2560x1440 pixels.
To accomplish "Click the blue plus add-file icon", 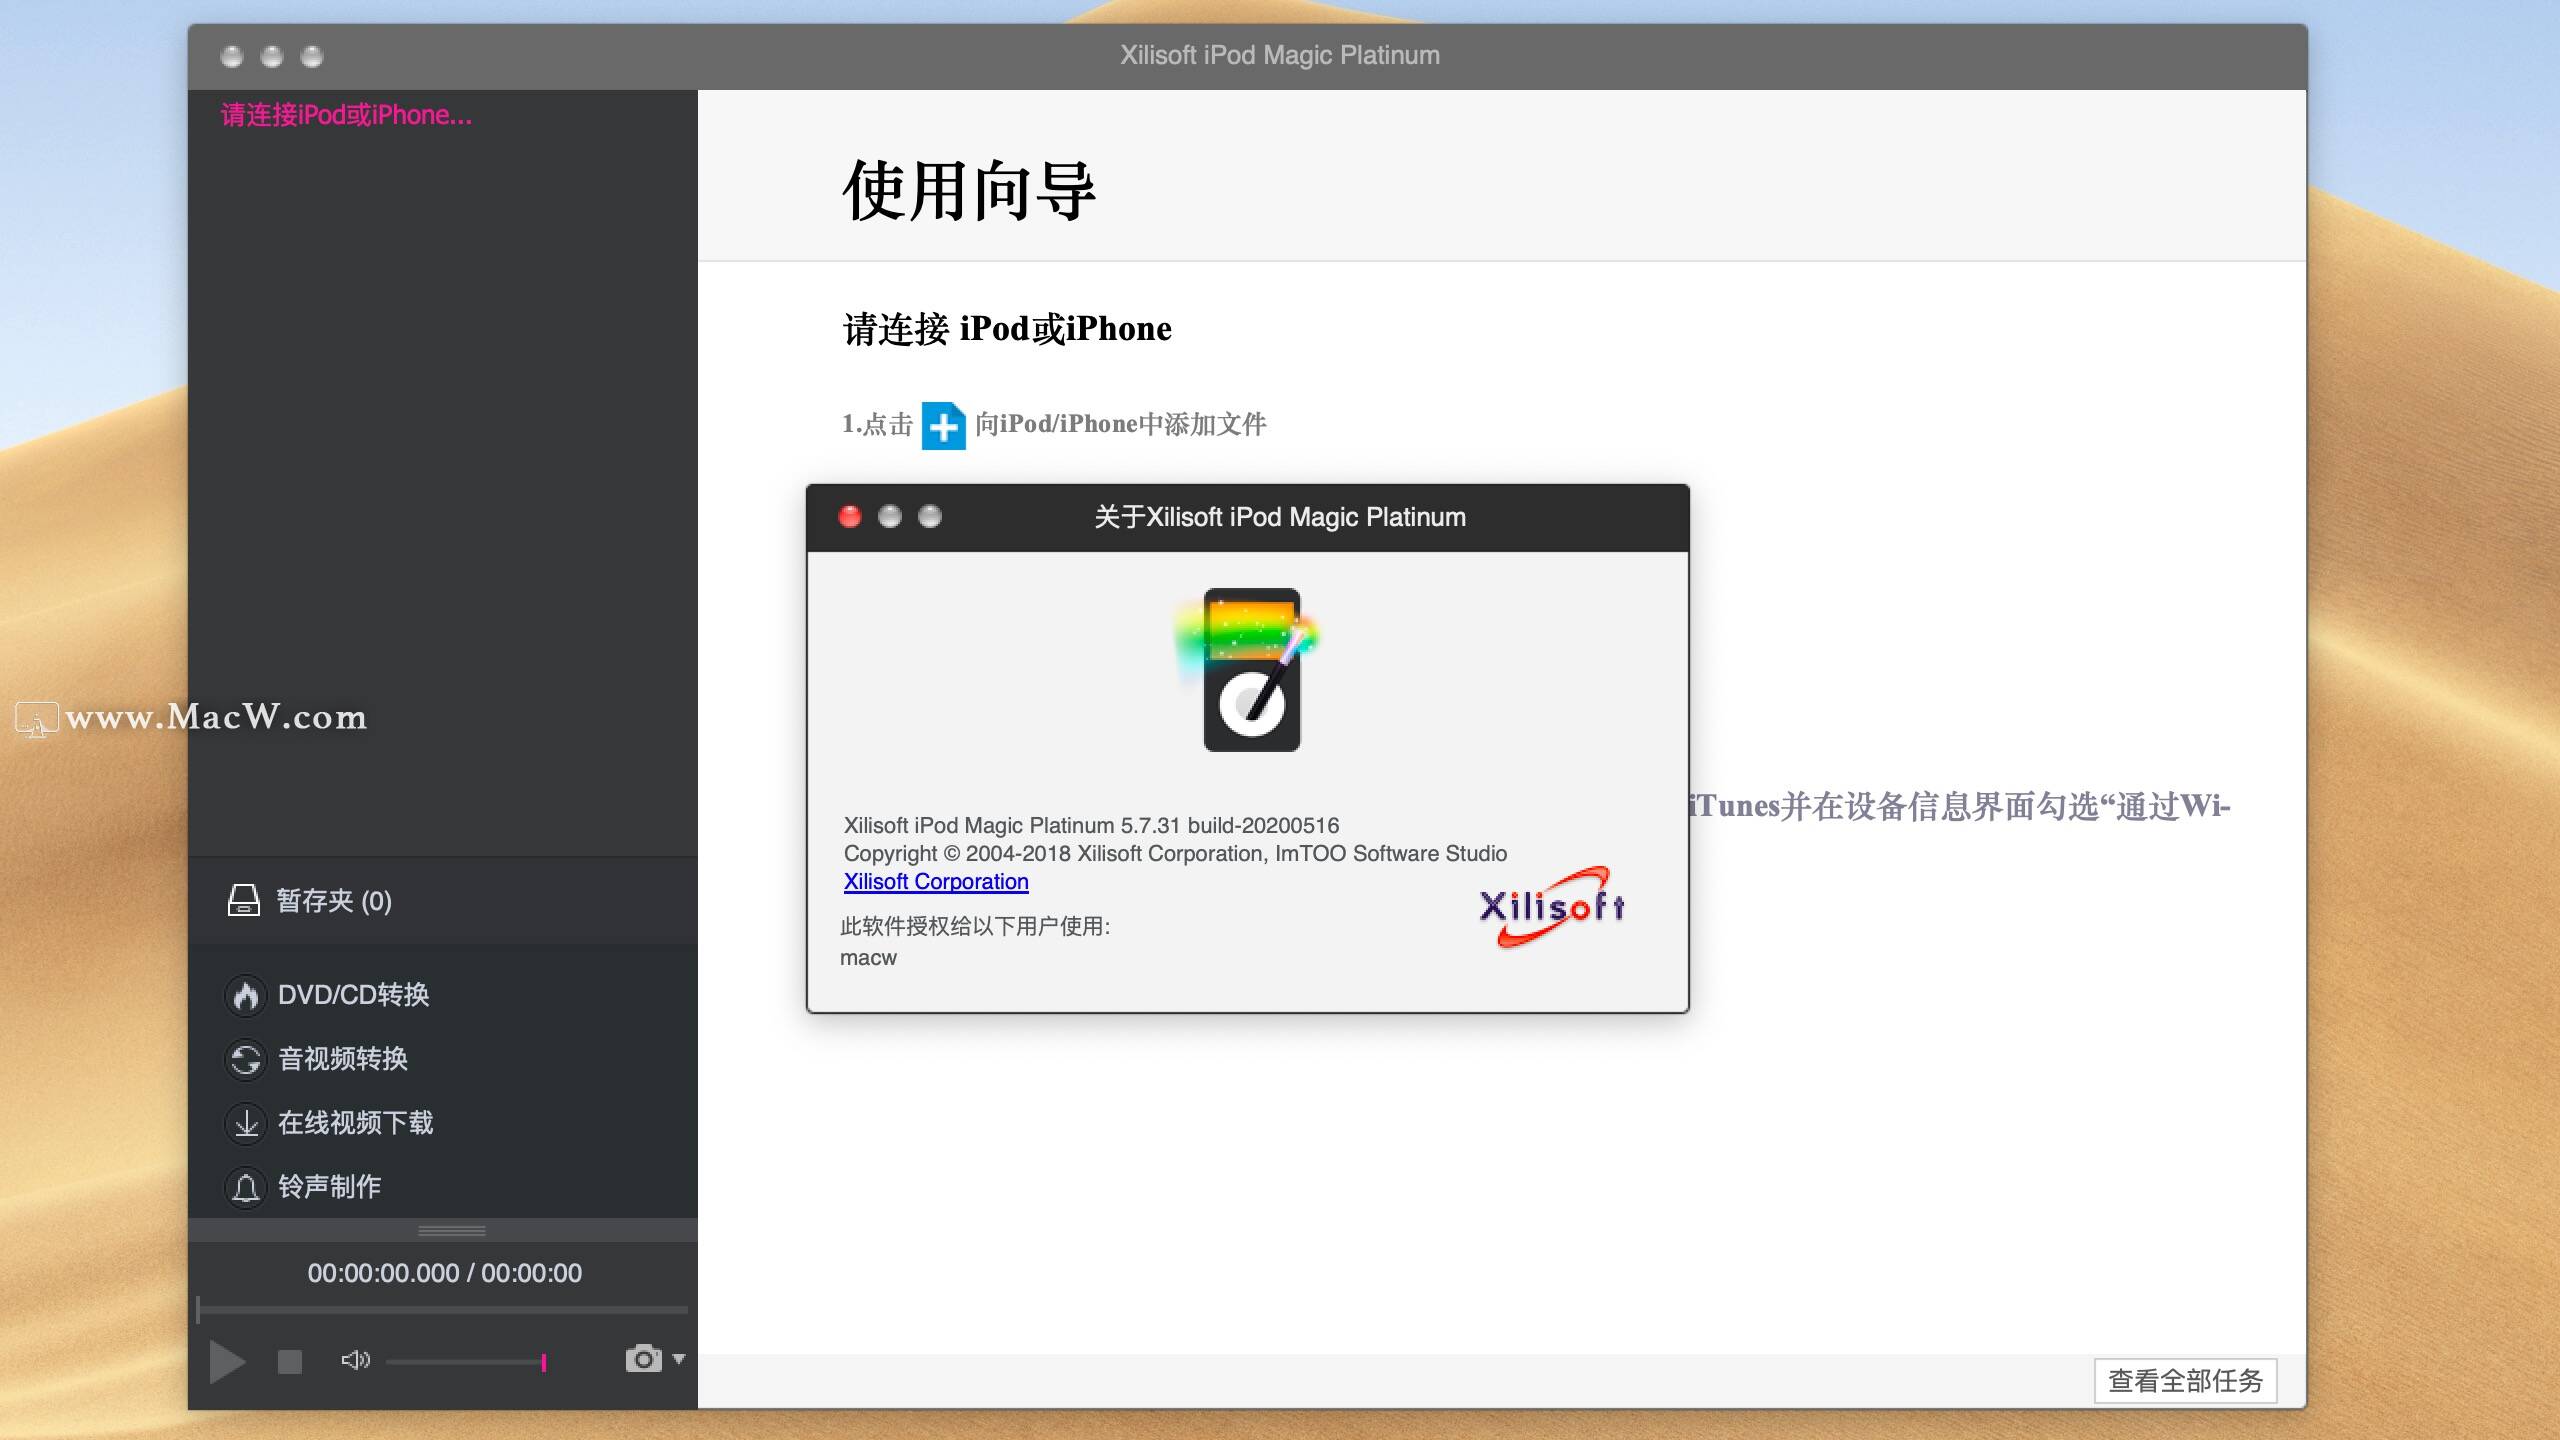I will 943,426.
